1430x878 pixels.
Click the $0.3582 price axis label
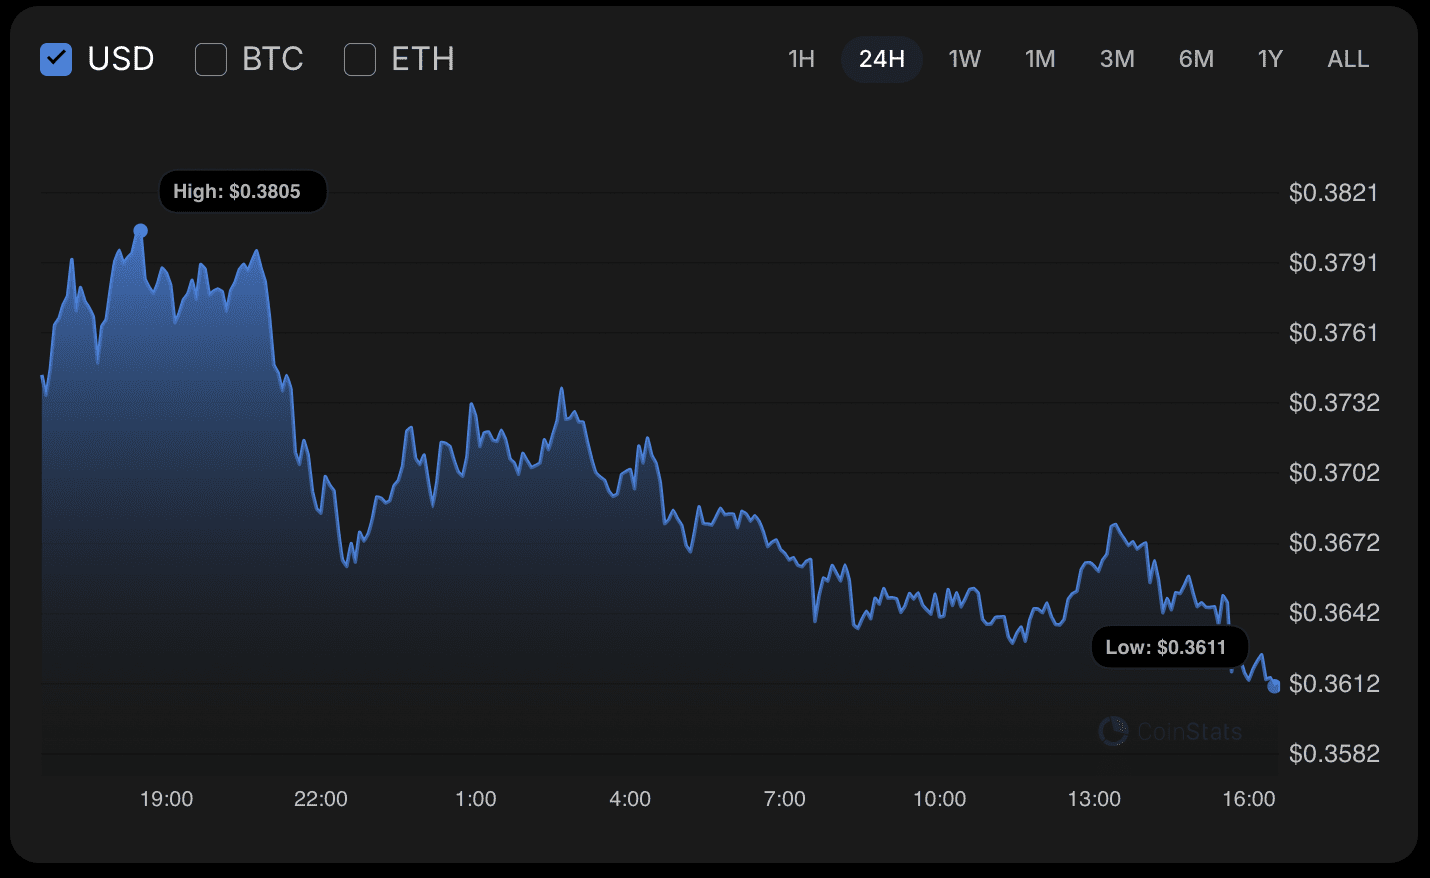click(1333, 754)
